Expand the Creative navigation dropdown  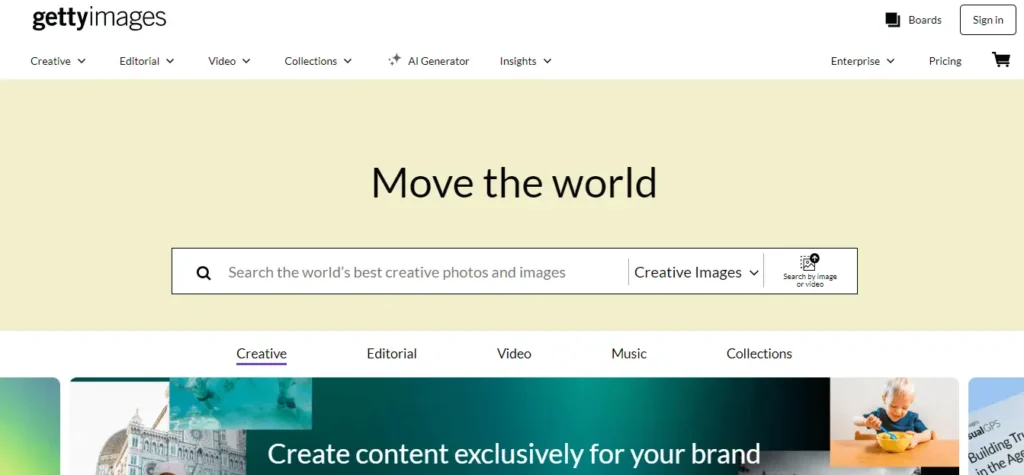58,61
